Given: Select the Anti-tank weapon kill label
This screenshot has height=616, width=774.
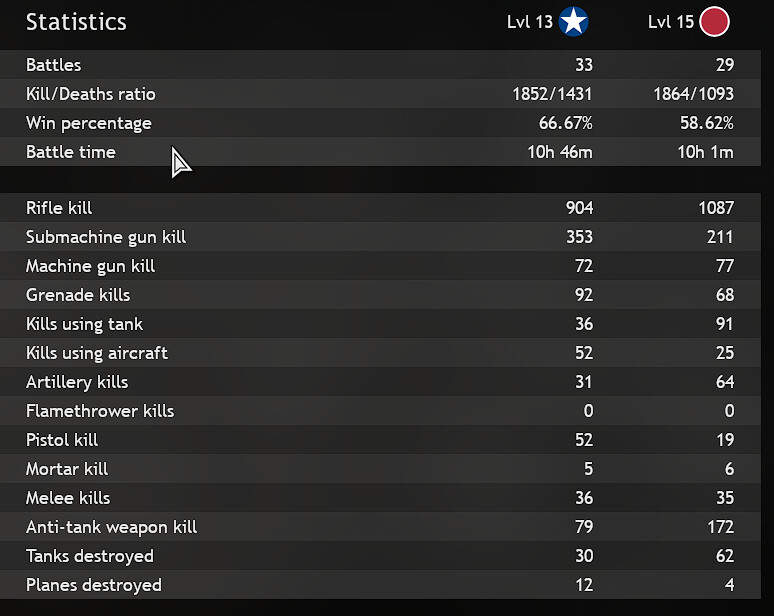Looking at the screenshot, I should coord(112,527).
